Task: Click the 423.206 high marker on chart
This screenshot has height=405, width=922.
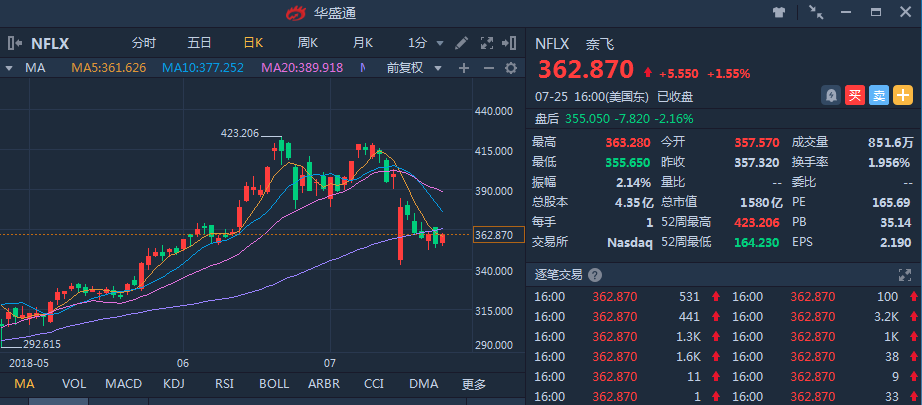Action: (240, 133)
